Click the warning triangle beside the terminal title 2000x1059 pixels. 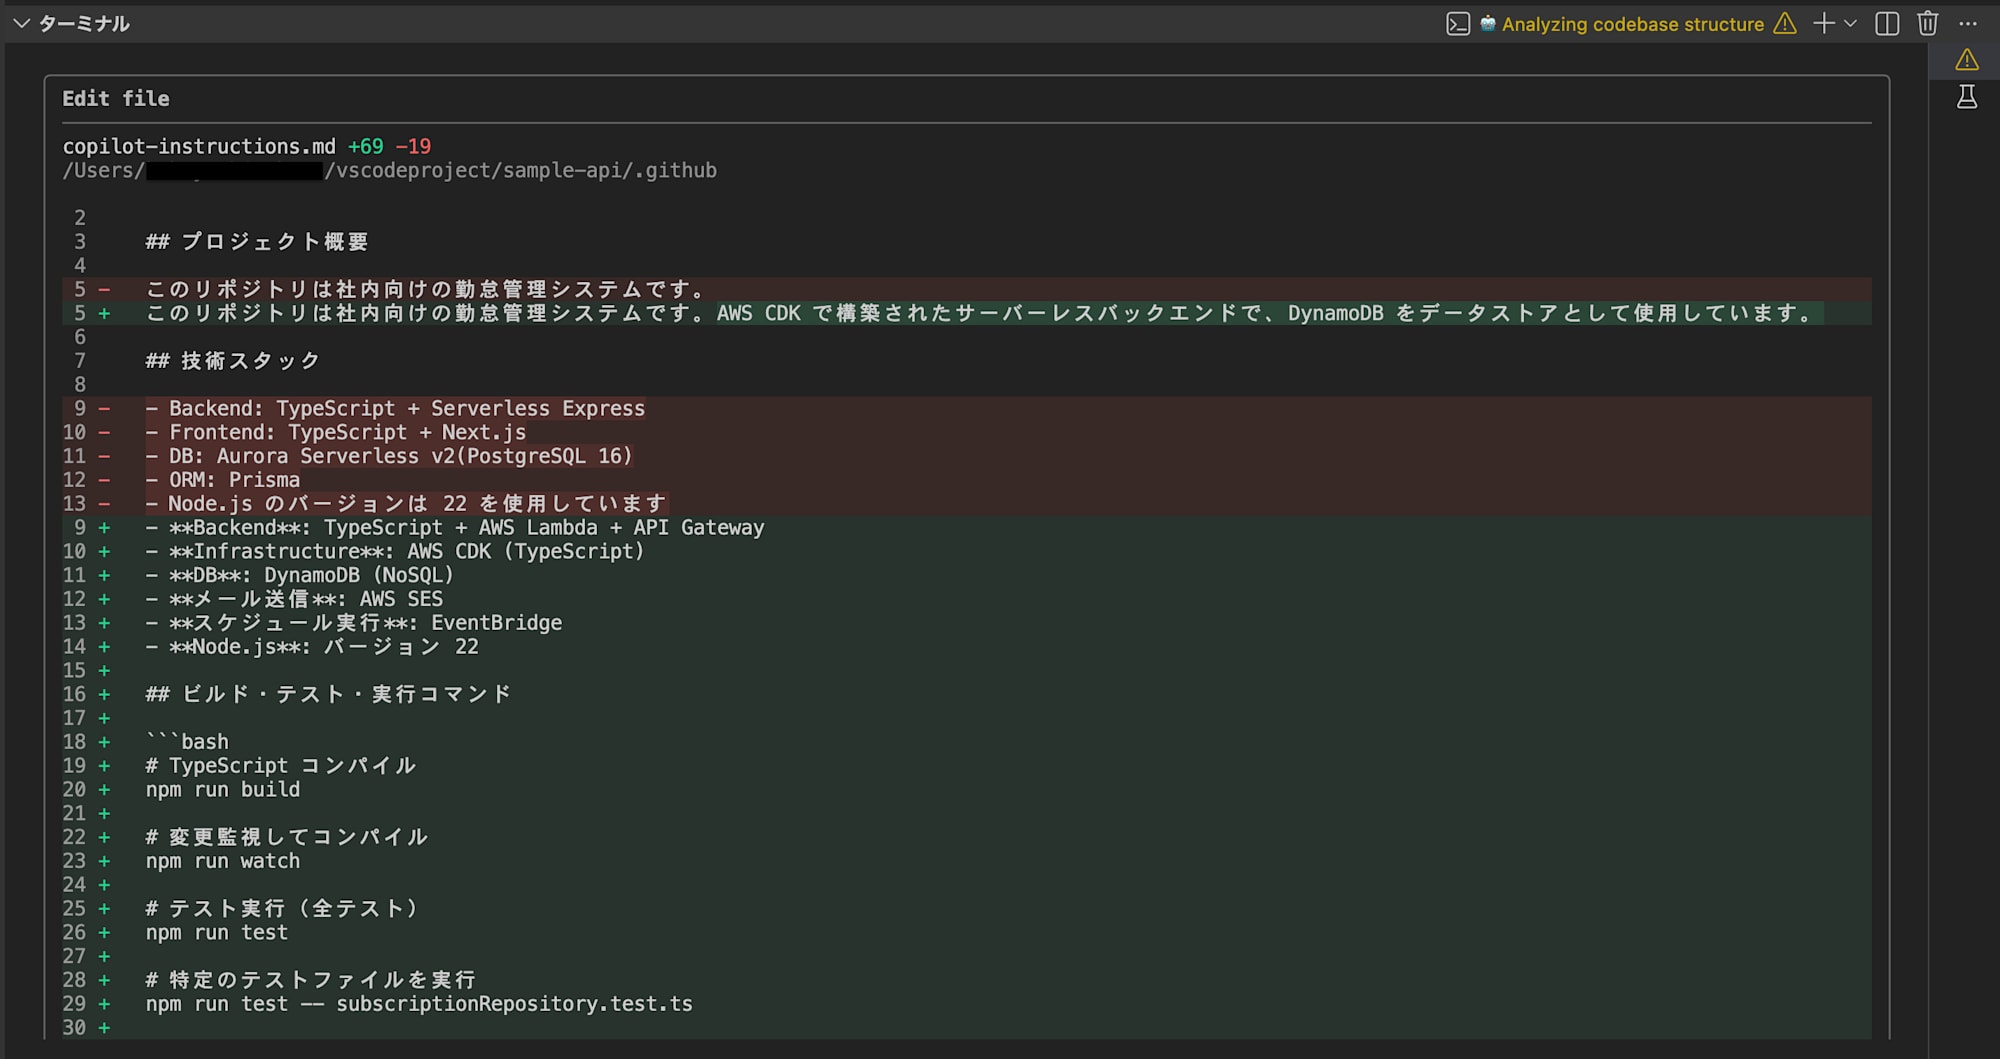coord(1785,23)
